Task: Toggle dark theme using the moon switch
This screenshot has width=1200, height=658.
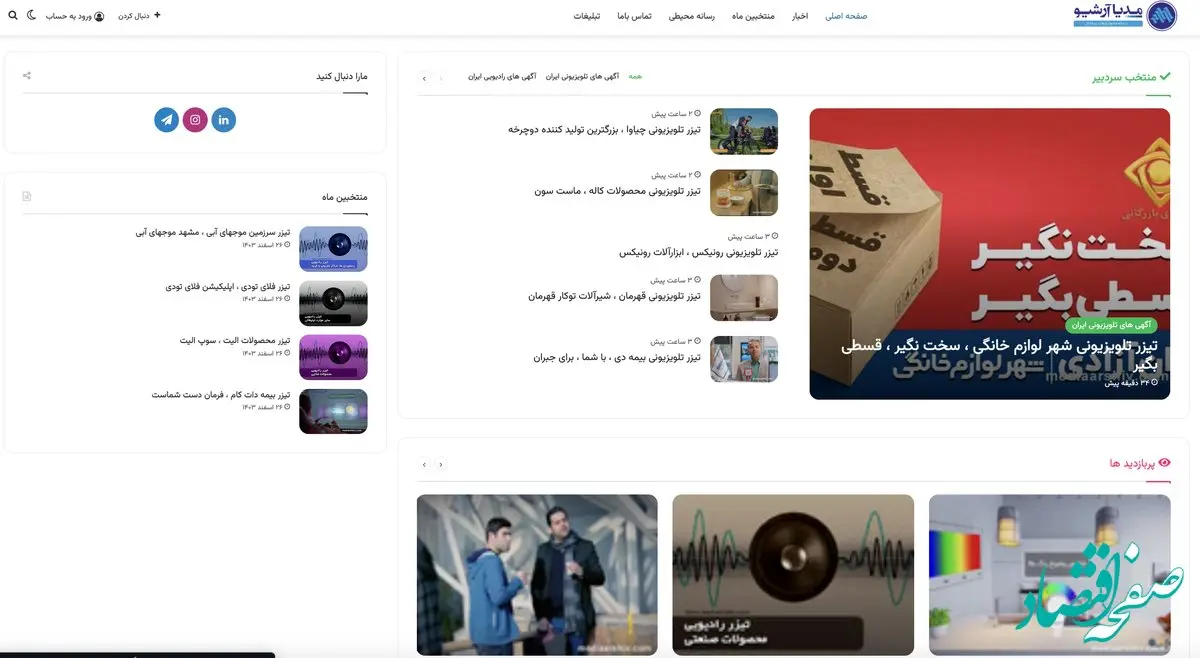Action: coord(31,16)
